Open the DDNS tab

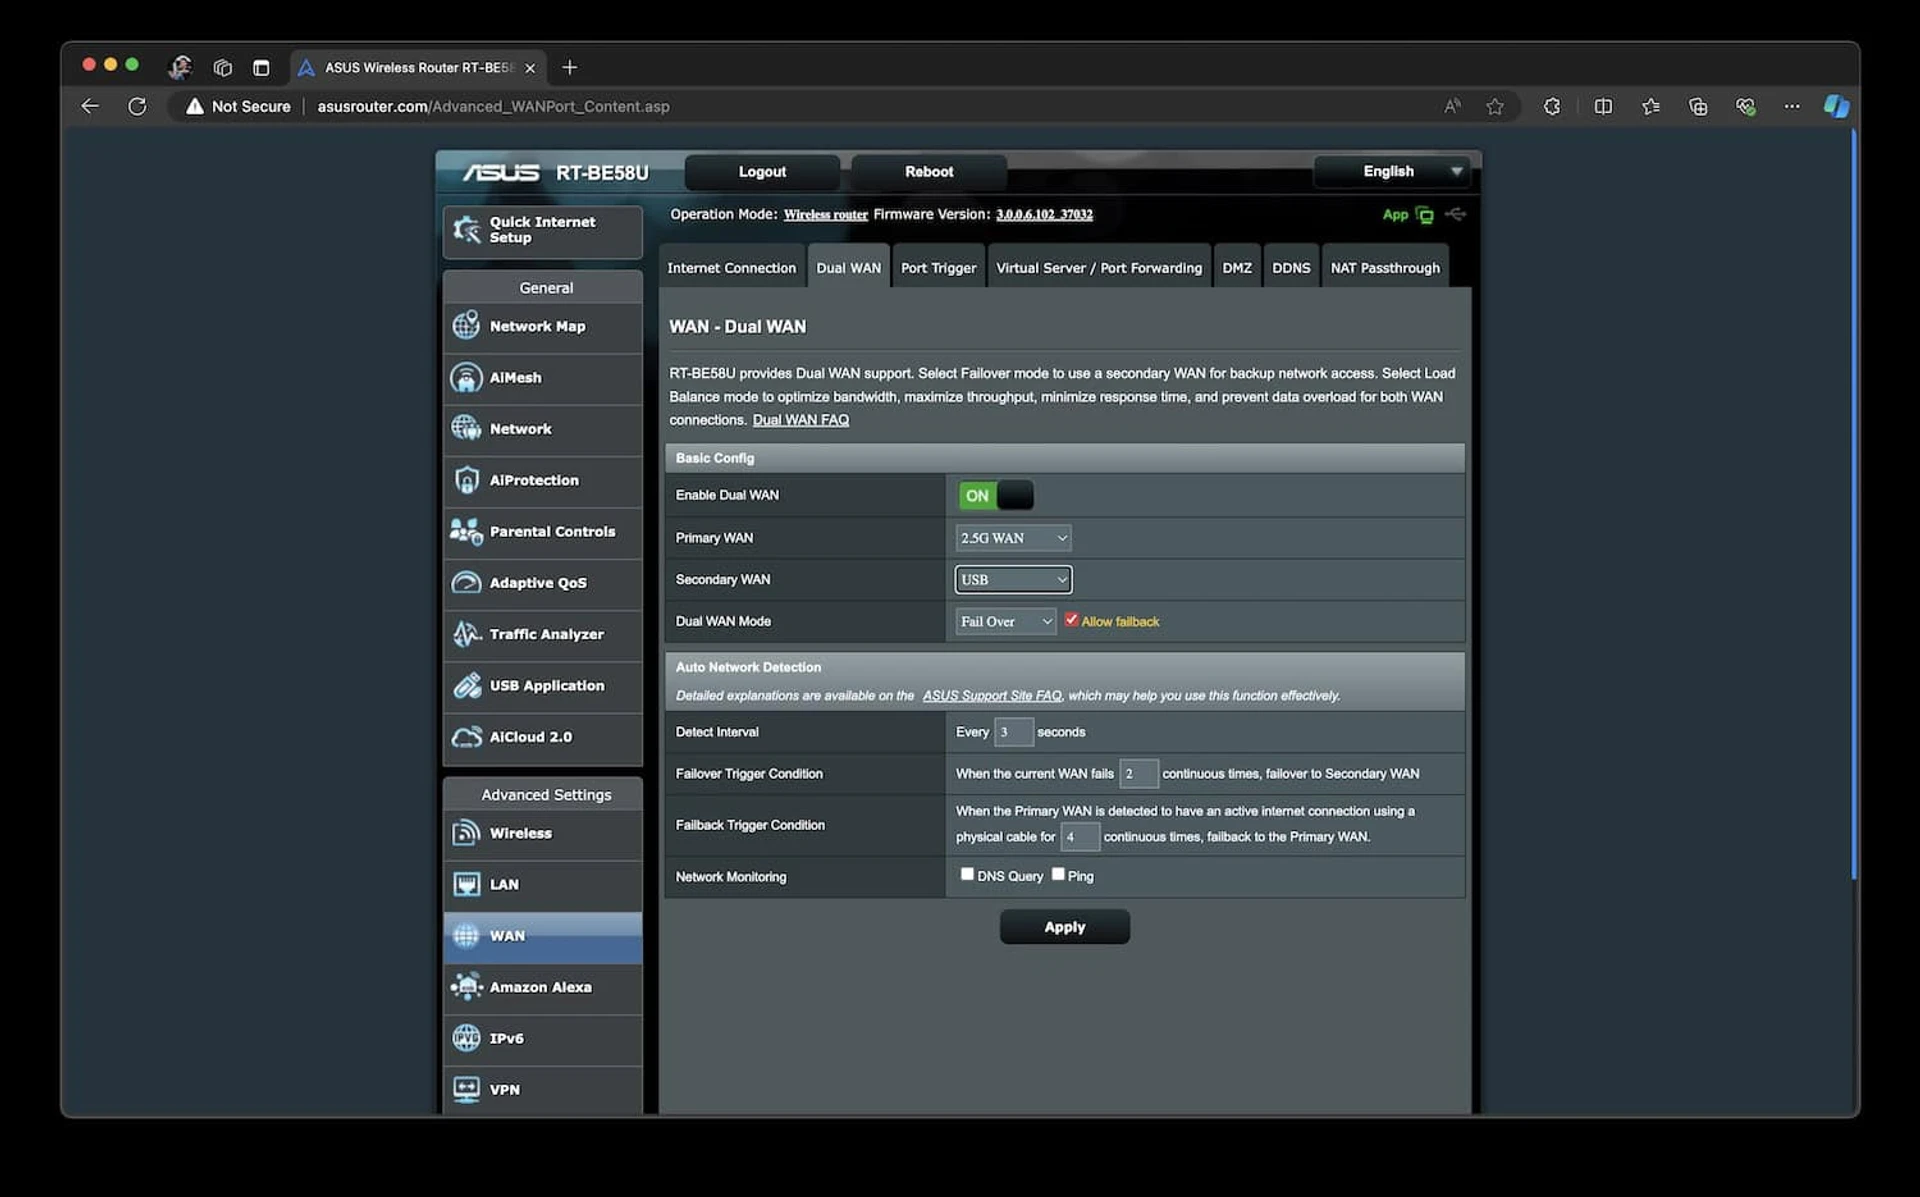1291,267
